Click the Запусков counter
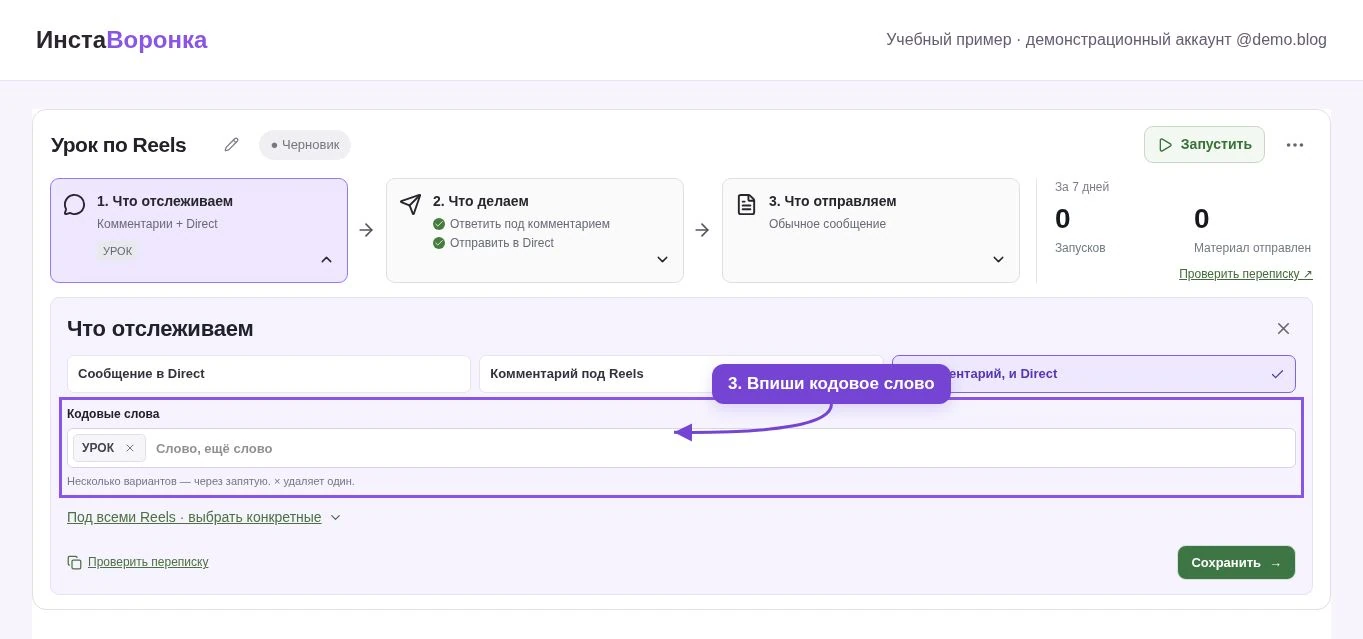1363x639 pixels. (1080, 230)
